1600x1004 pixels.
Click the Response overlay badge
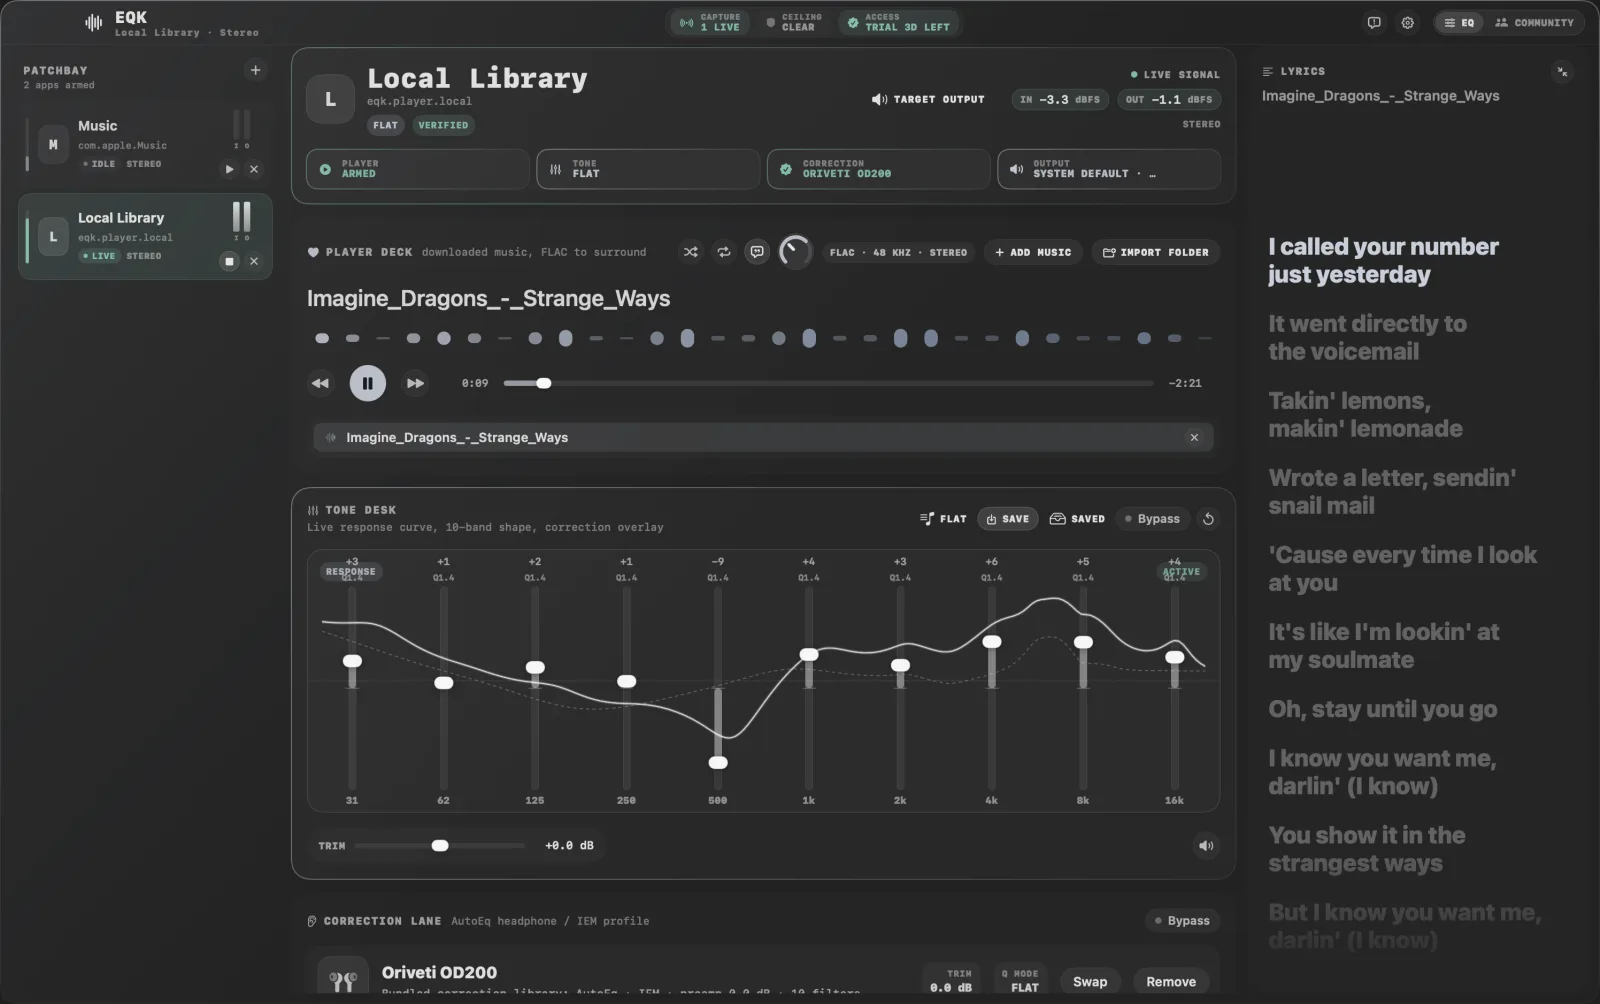351,571
